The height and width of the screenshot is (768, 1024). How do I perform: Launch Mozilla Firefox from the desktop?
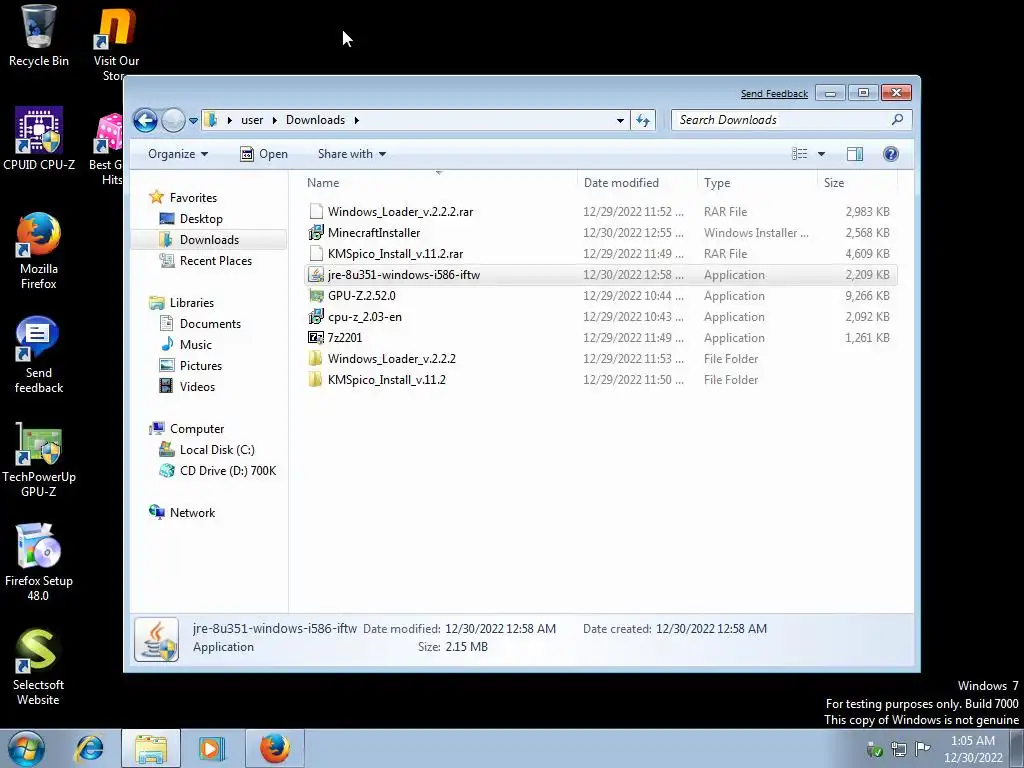(x=39, y=251)
